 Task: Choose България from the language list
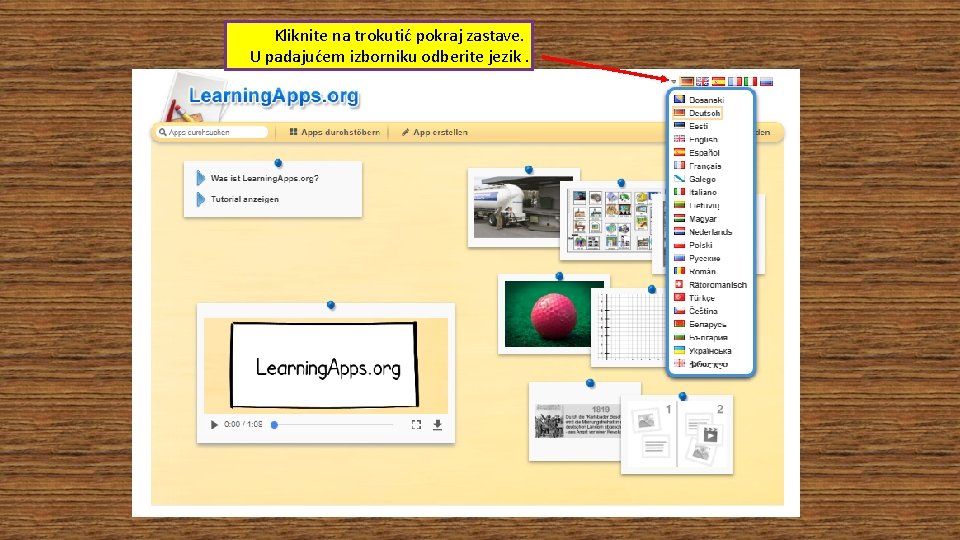[x=700, y=337]
